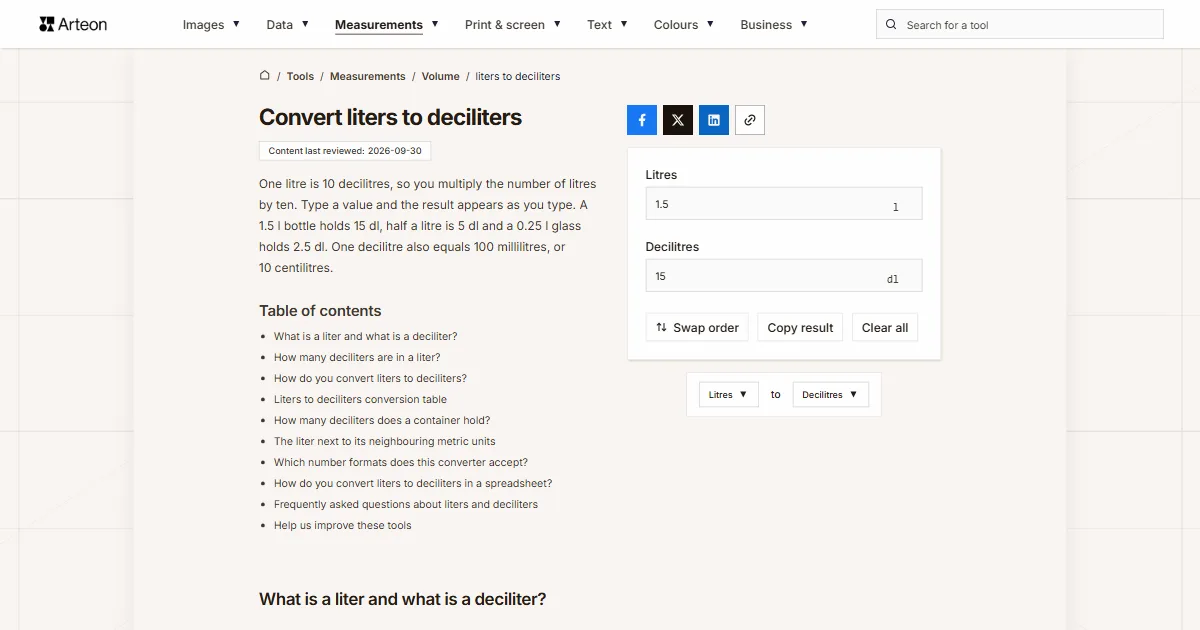Open convert in a spreadsheet section link
1200x630 pixels.
[x=413, y=483]
